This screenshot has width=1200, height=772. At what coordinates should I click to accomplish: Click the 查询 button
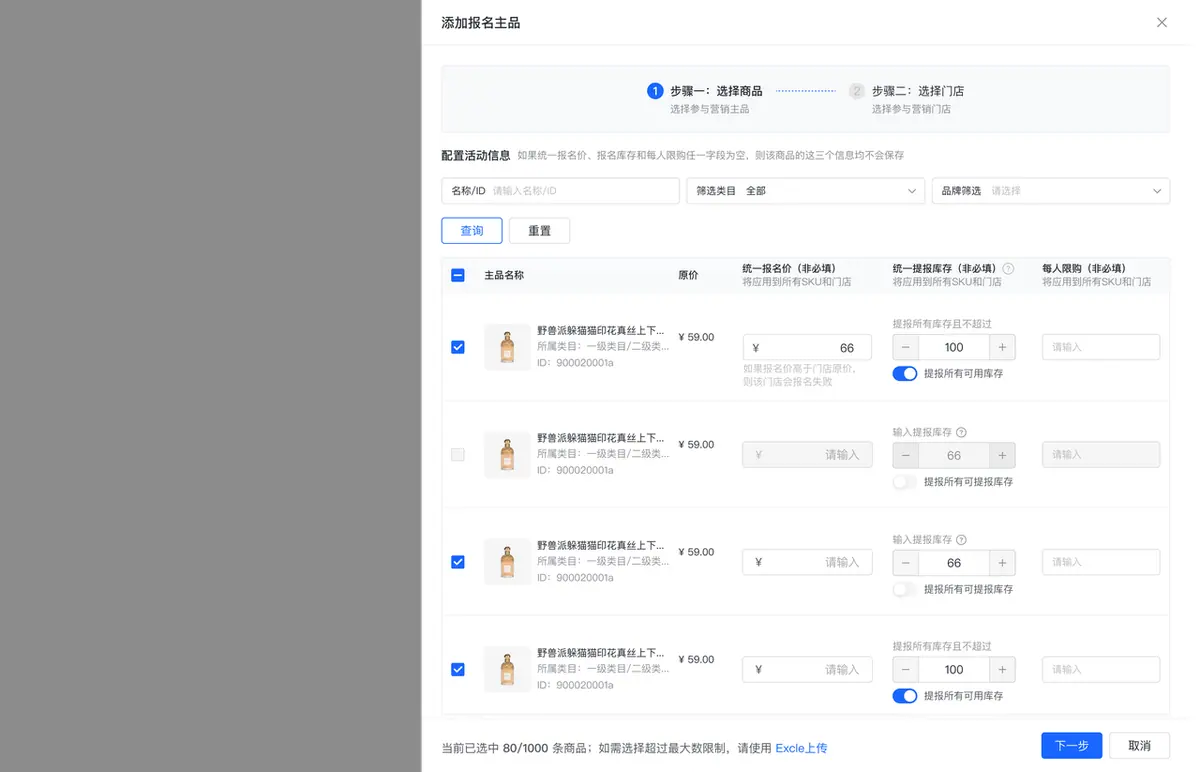472,231
